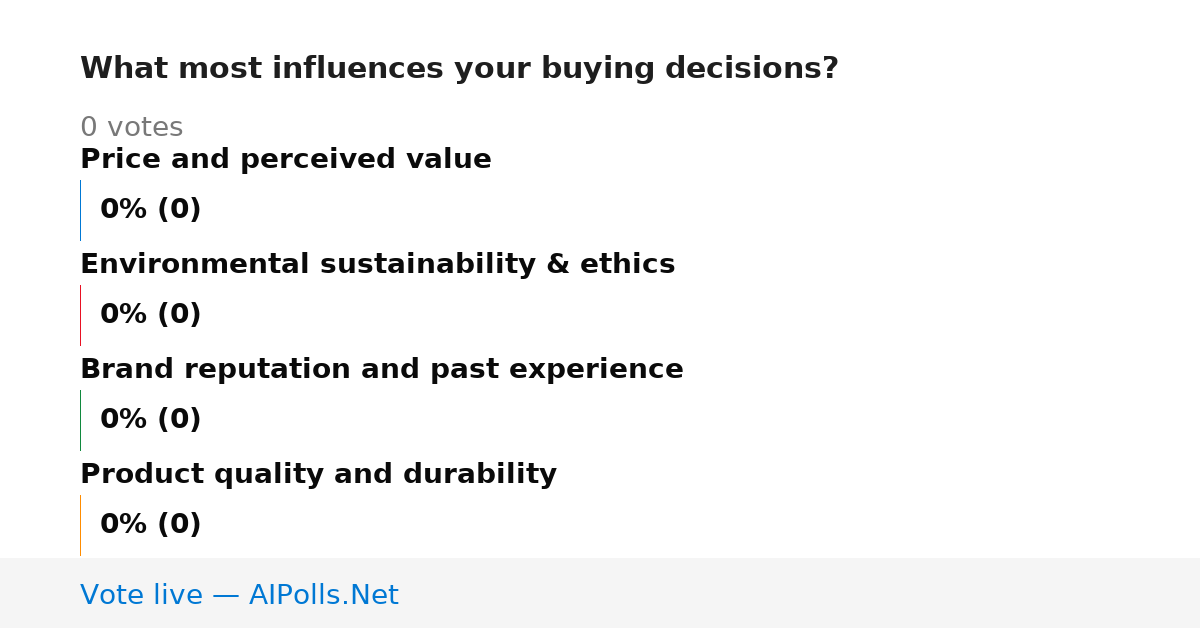This screenshot has height=628, width=1200.
Task: Open the Vote live — AIPolls.Net link
Action: [239, 595]
